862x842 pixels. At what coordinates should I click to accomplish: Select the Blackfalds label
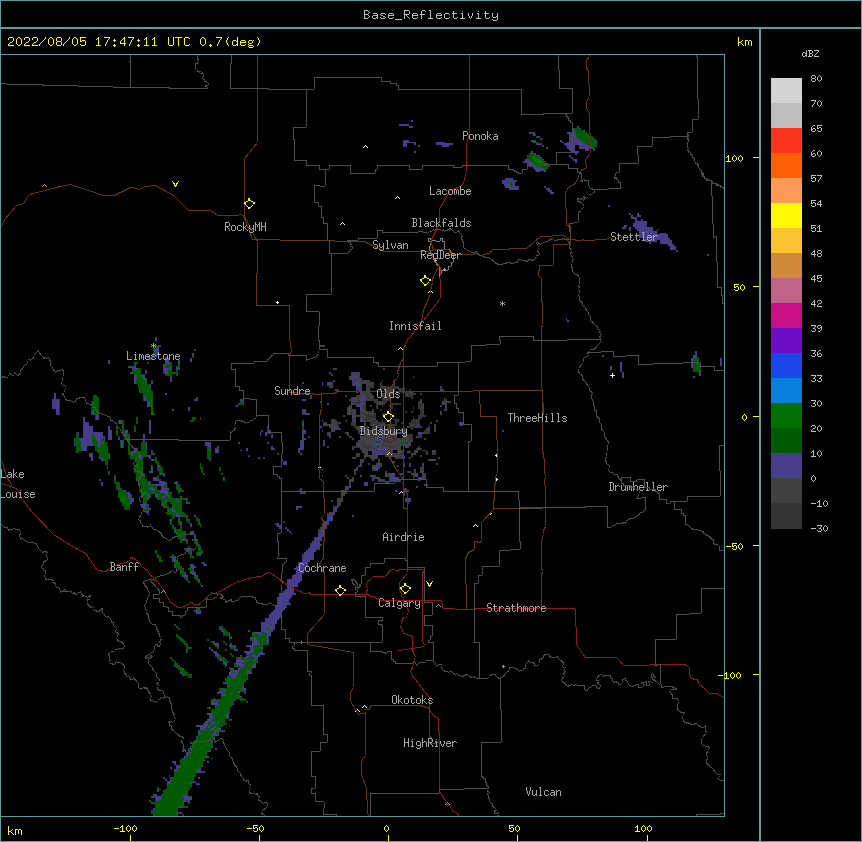pyautogui.click(x=441, y=223)
